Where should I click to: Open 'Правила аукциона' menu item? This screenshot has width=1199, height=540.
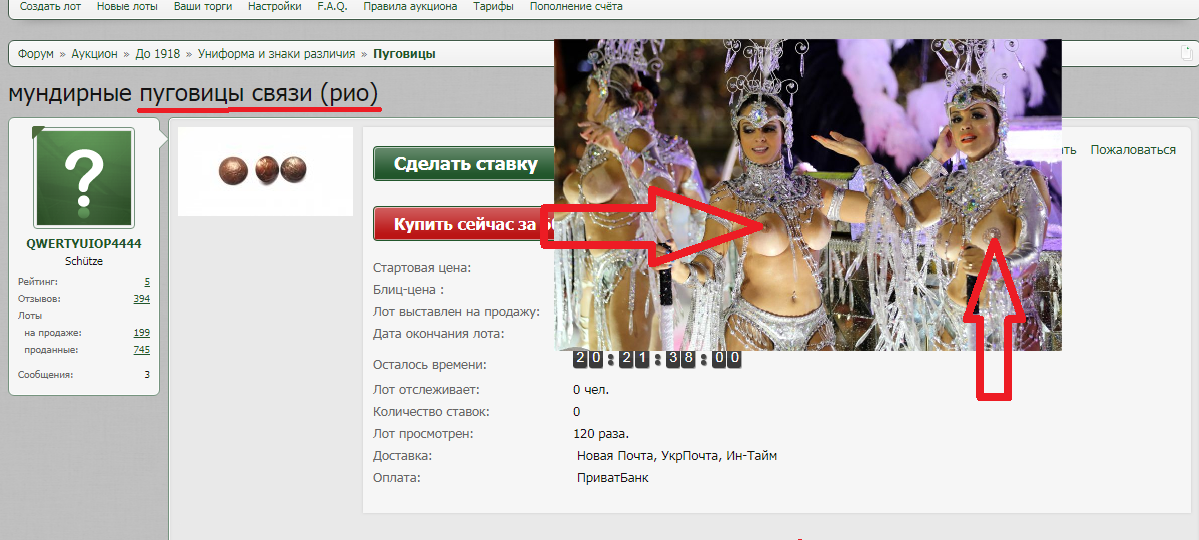tap(411, 6)
